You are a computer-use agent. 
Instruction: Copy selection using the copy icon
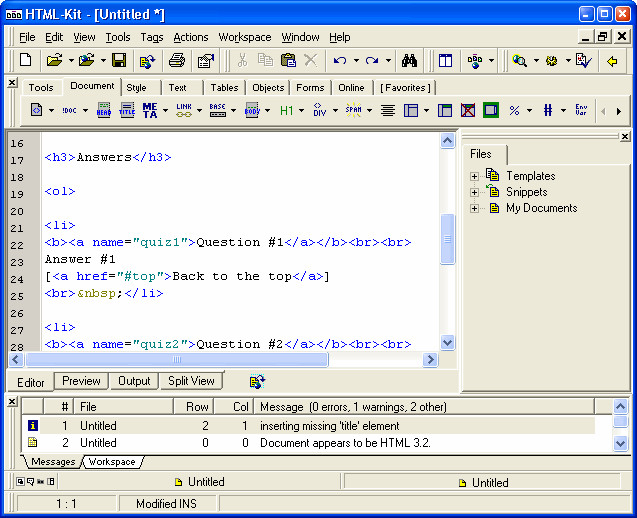tap(265, 60)
